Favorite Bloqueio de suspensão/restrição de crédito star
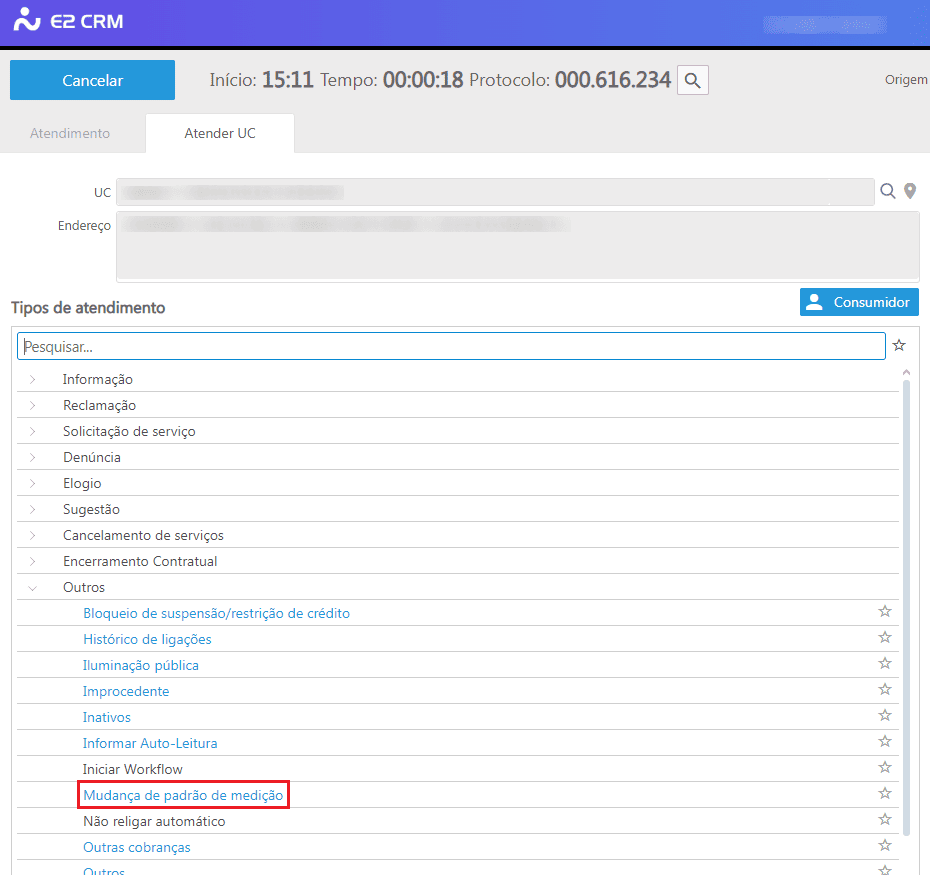930x875 pixels. click(884, 612)
